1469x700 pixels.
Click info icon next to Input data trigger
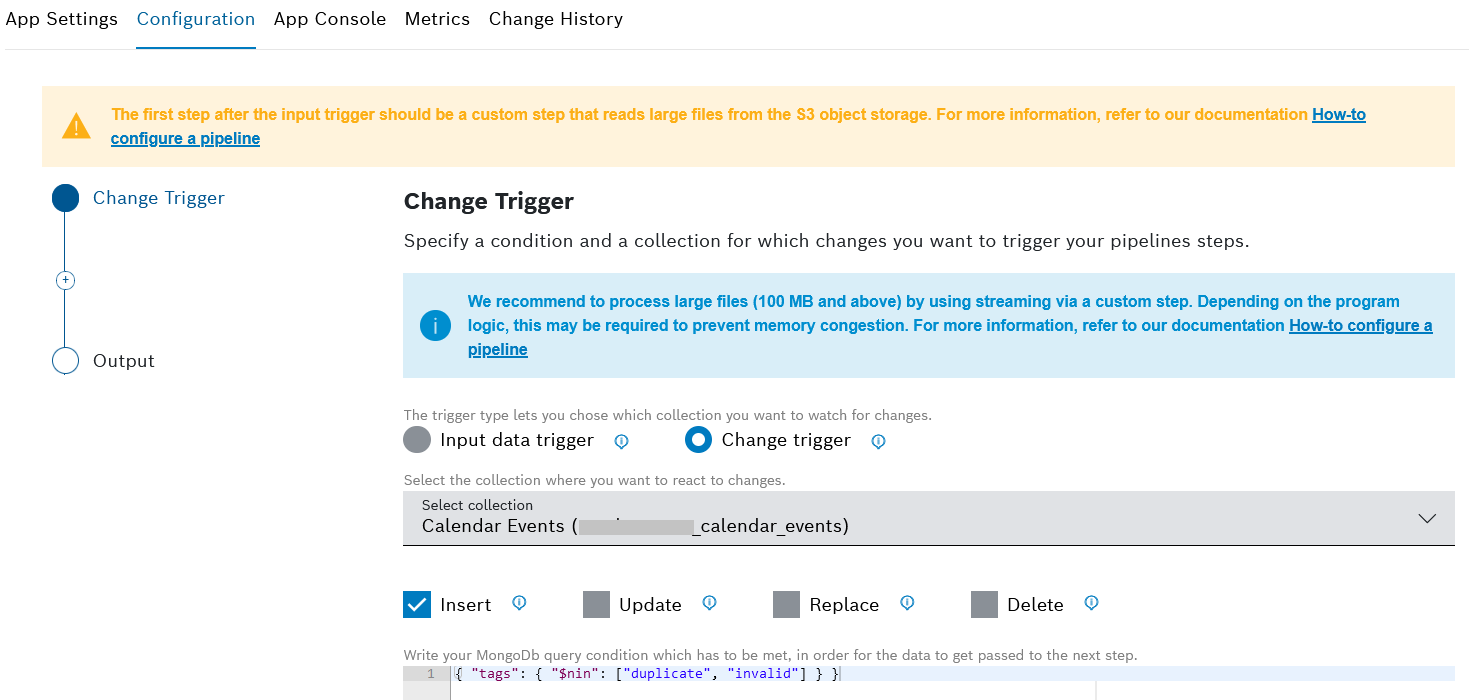(621, 441)
